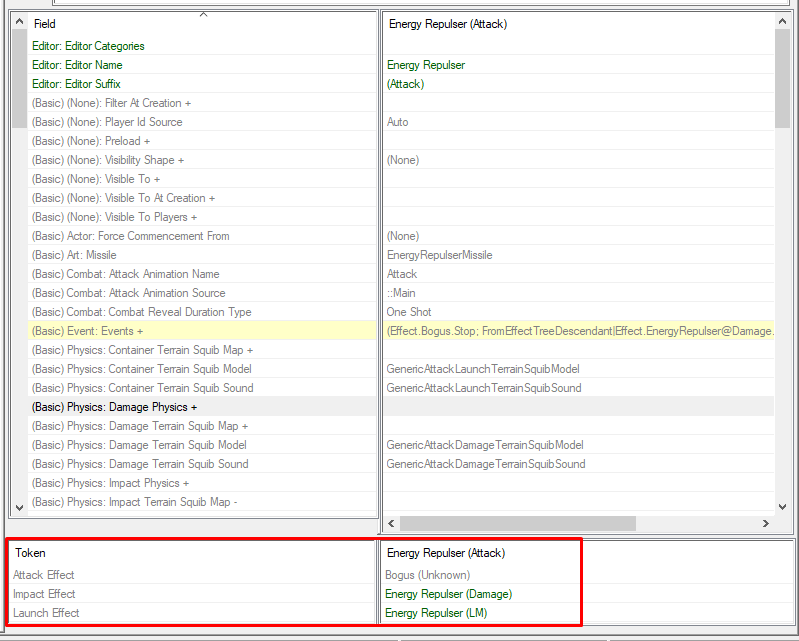Open the Energy Repulser (LM) token value
The height and width of the screenshot is (641, 799).
click(436, 613)
